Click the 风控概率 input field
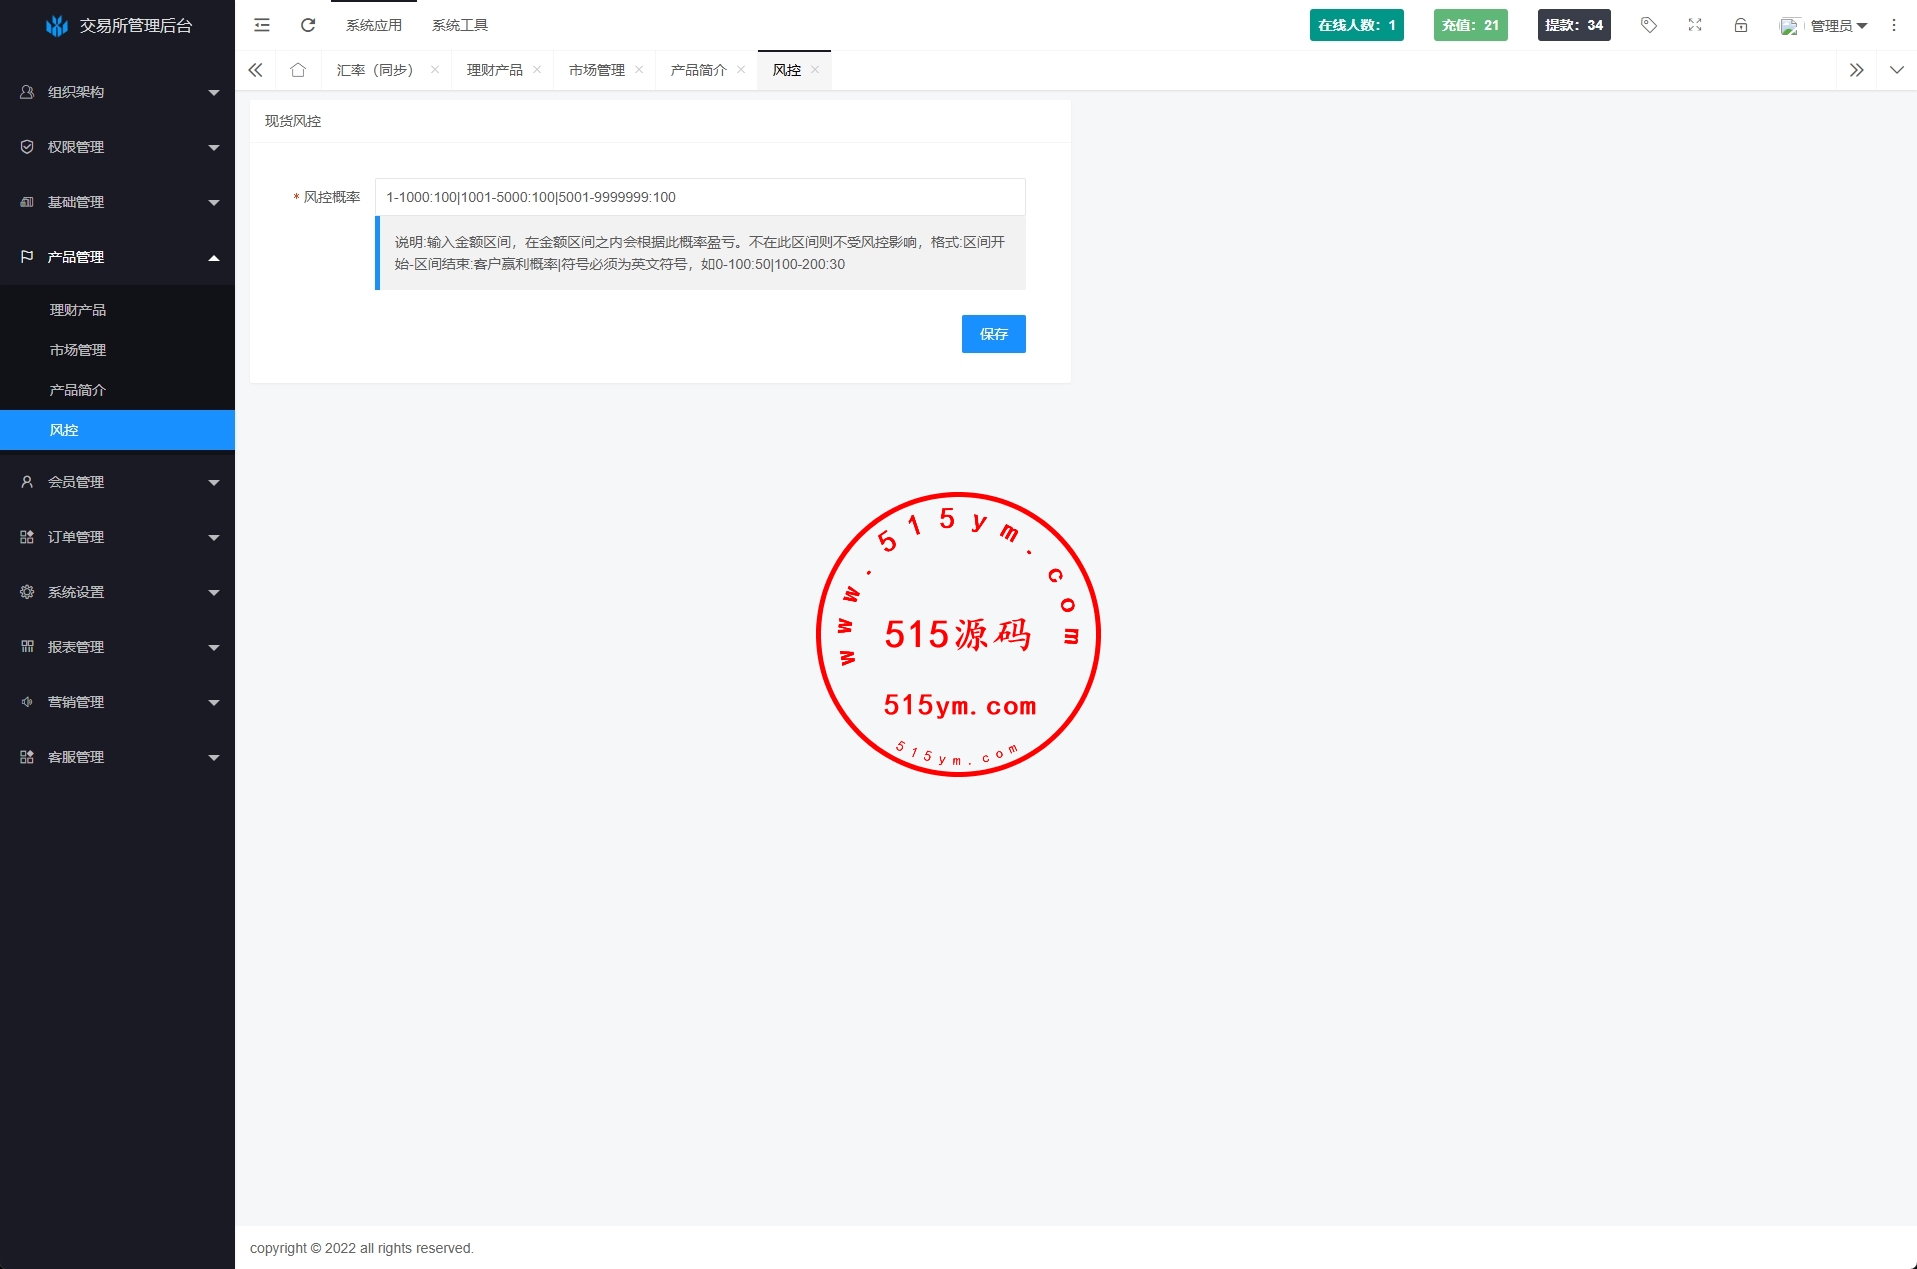The image size is (1917, 1269). (700, 197)
